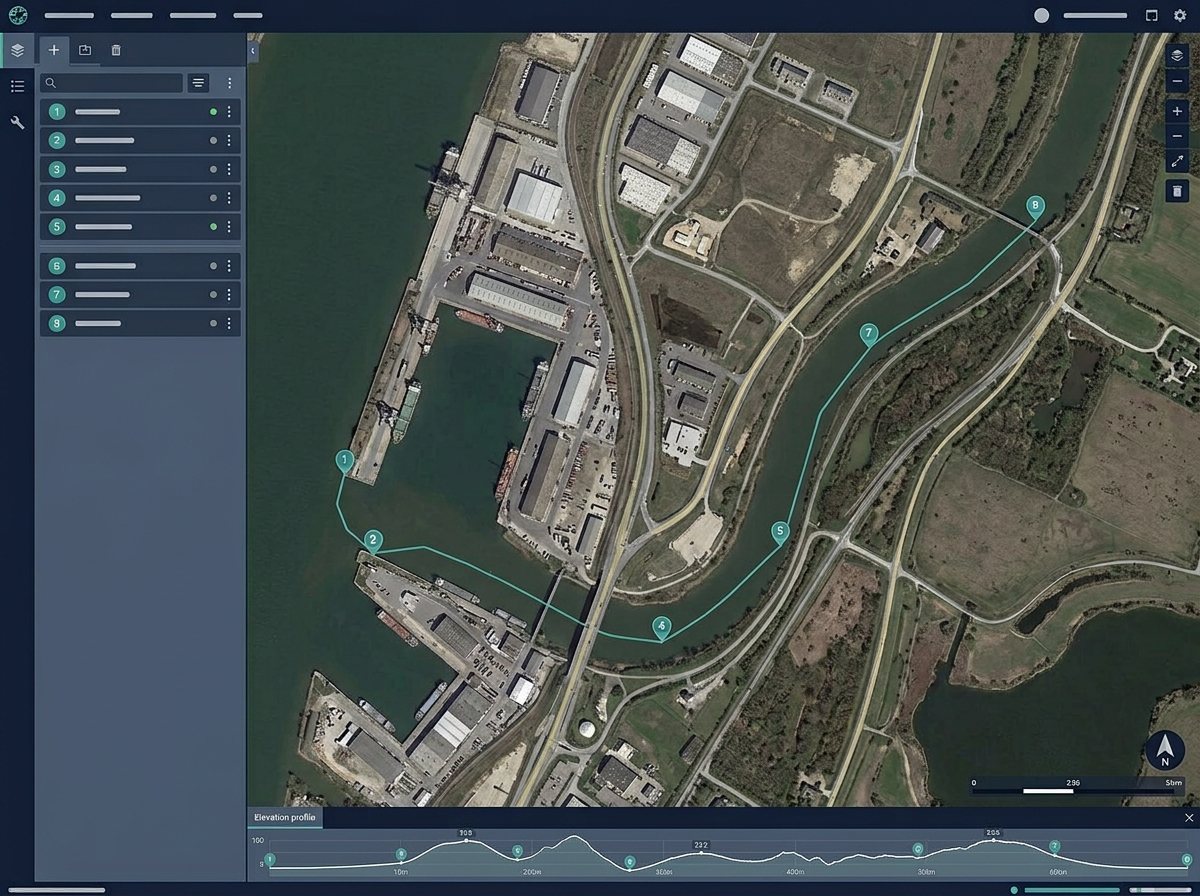Click the map toolbar trash button

pyautogui.click(x=1177, y=191)
